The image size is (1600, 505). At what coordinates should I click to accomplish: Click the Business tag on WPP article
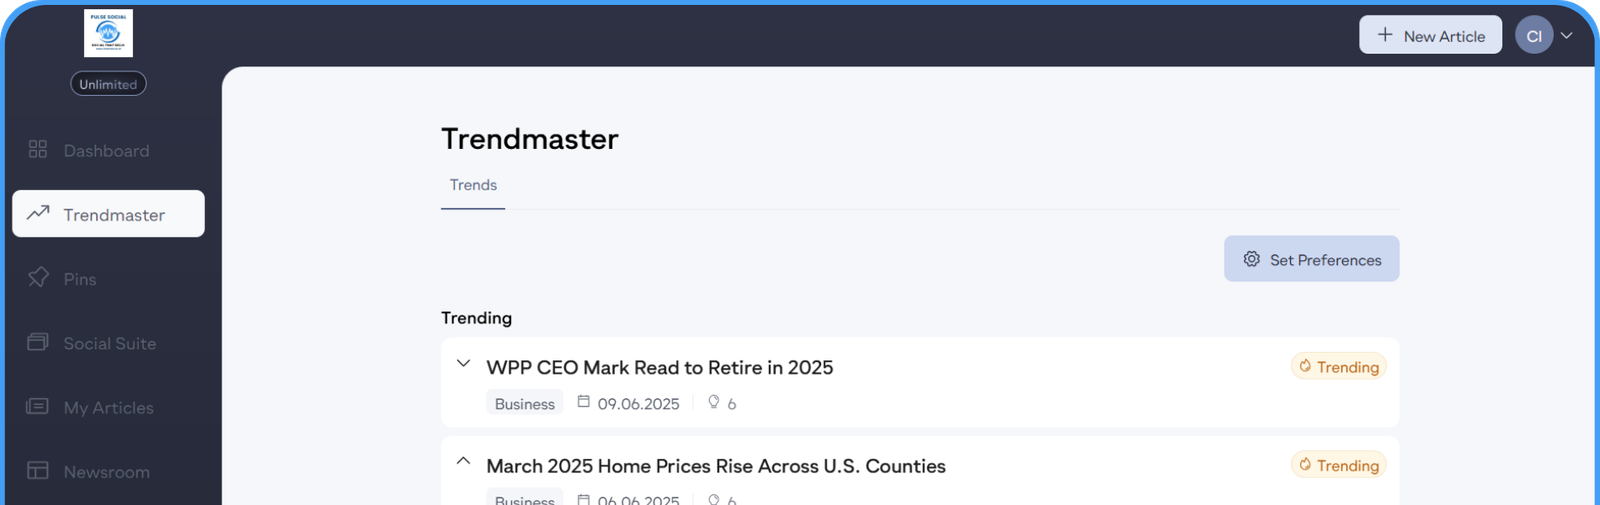[524, 403]
